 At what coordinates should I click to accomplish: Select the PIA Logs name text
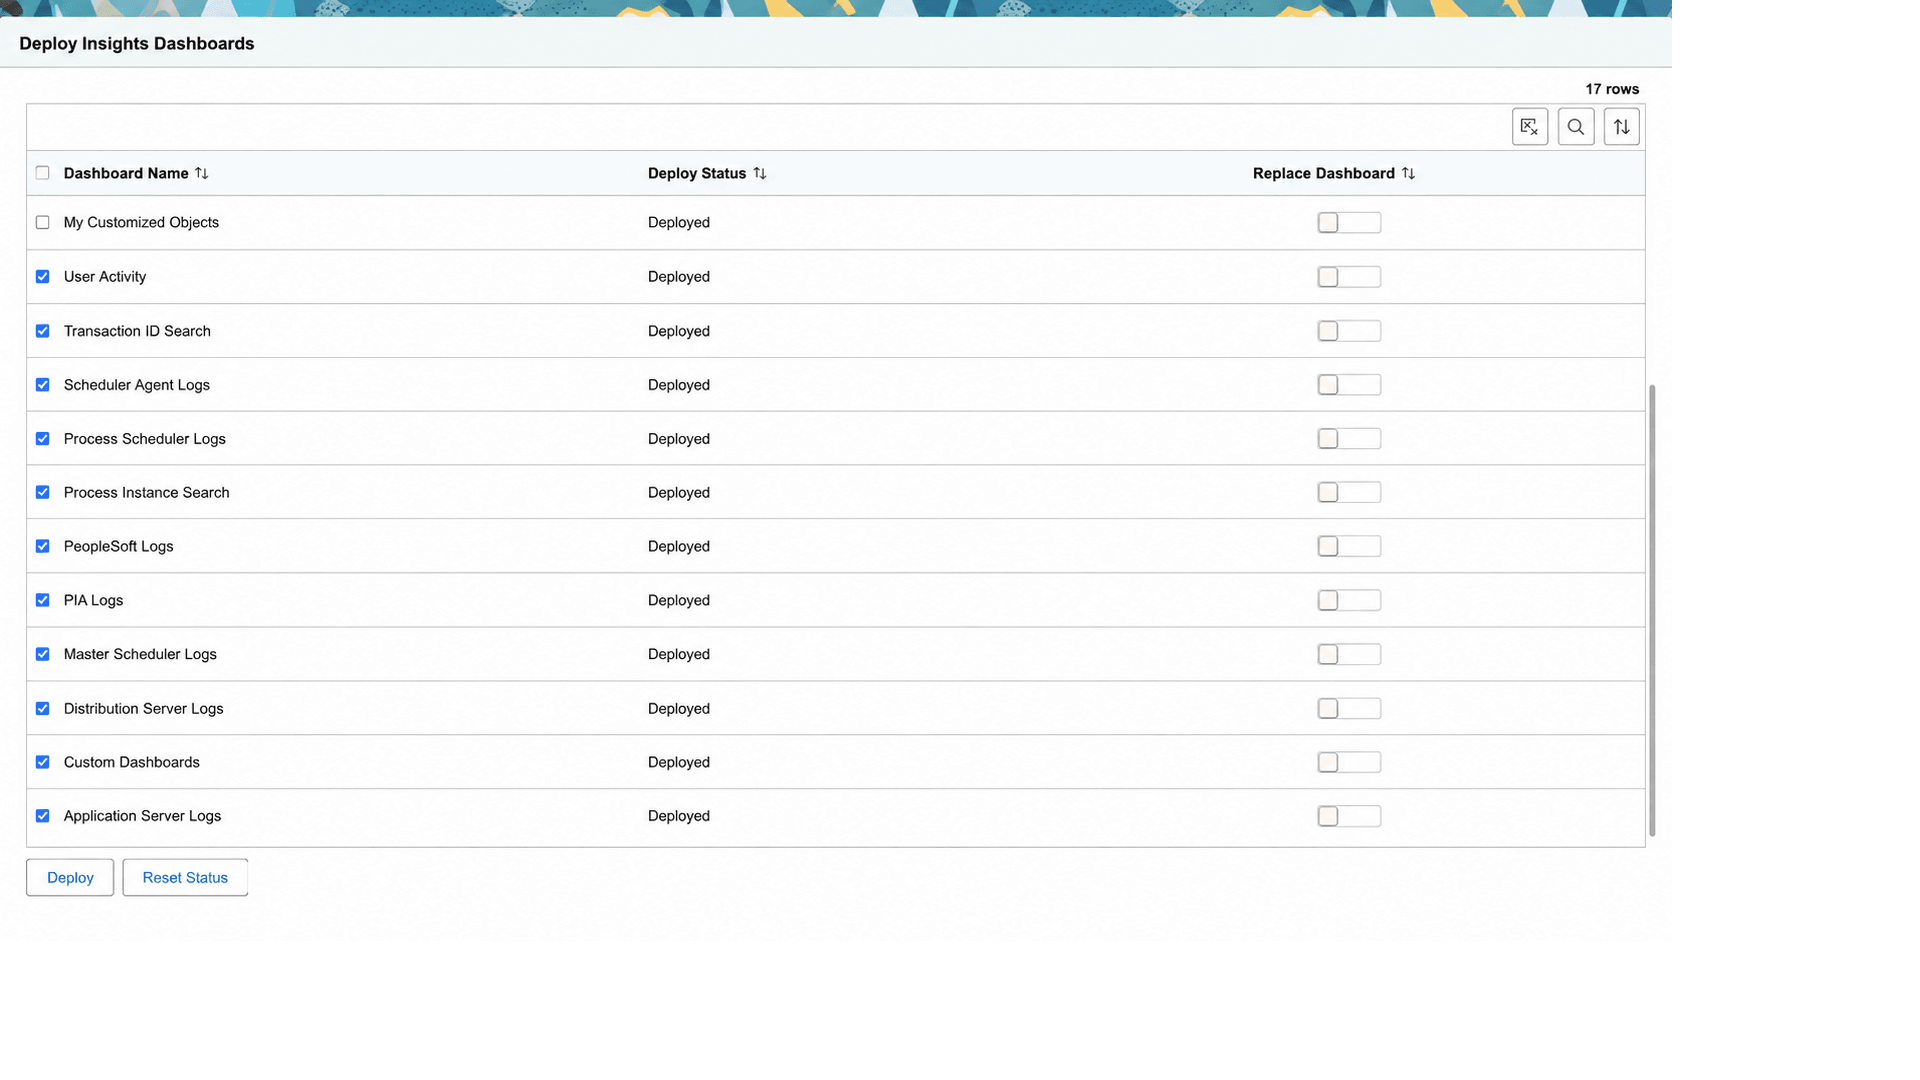click(94, 600)
